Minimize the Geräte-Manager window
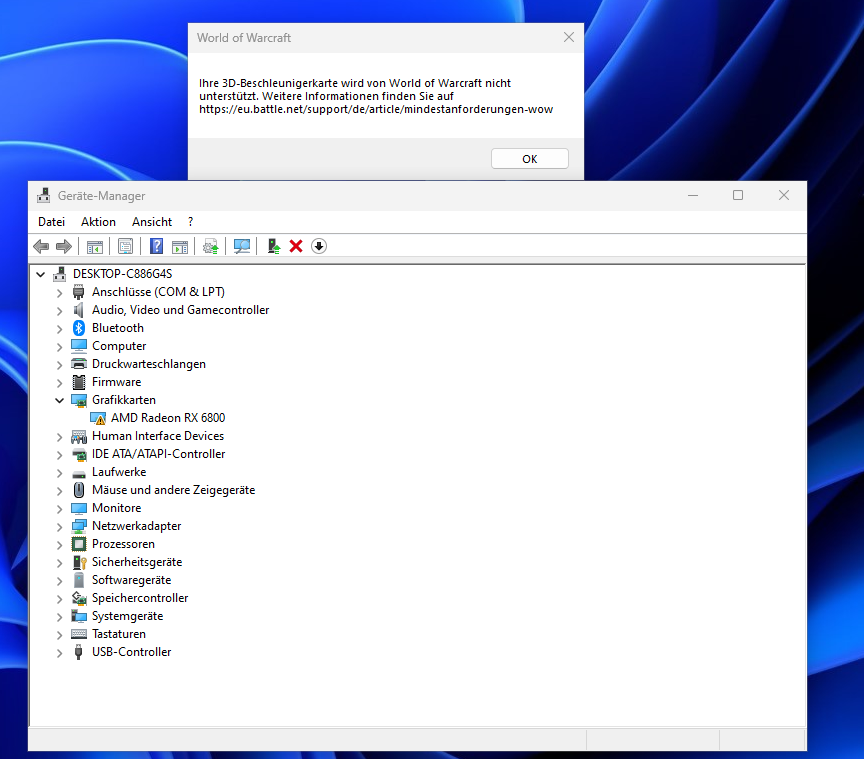The image size is (864, 759). point(693,195)
